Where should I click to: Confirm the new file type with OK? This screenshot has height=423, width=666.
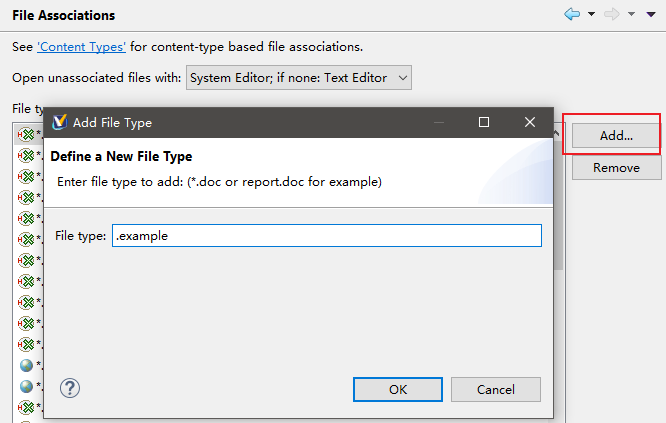point(398,389)
